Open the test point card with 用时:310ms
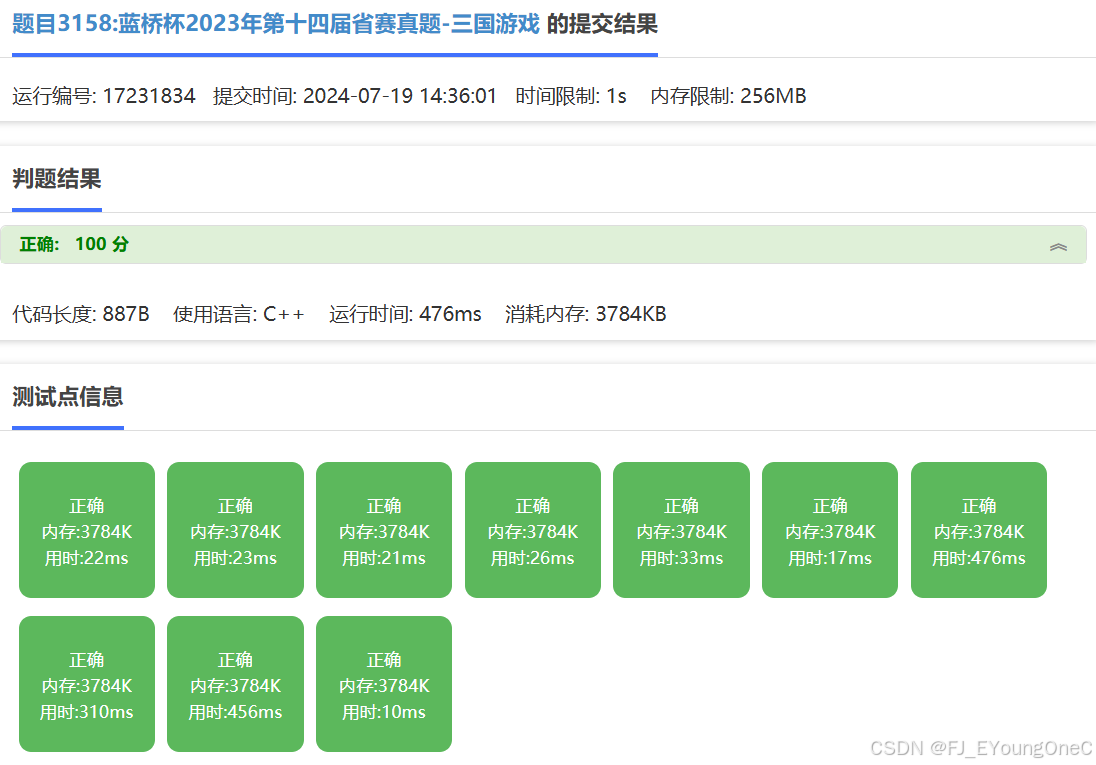1096x765 pixels. click(x=87, y=684)
